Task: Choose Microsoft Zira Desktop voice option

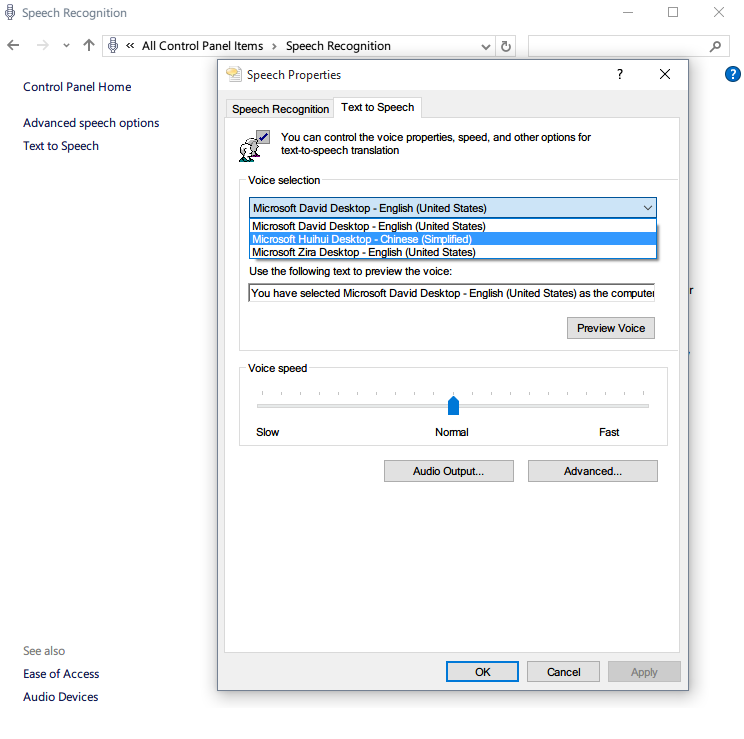Action: [x=453, y=252]
